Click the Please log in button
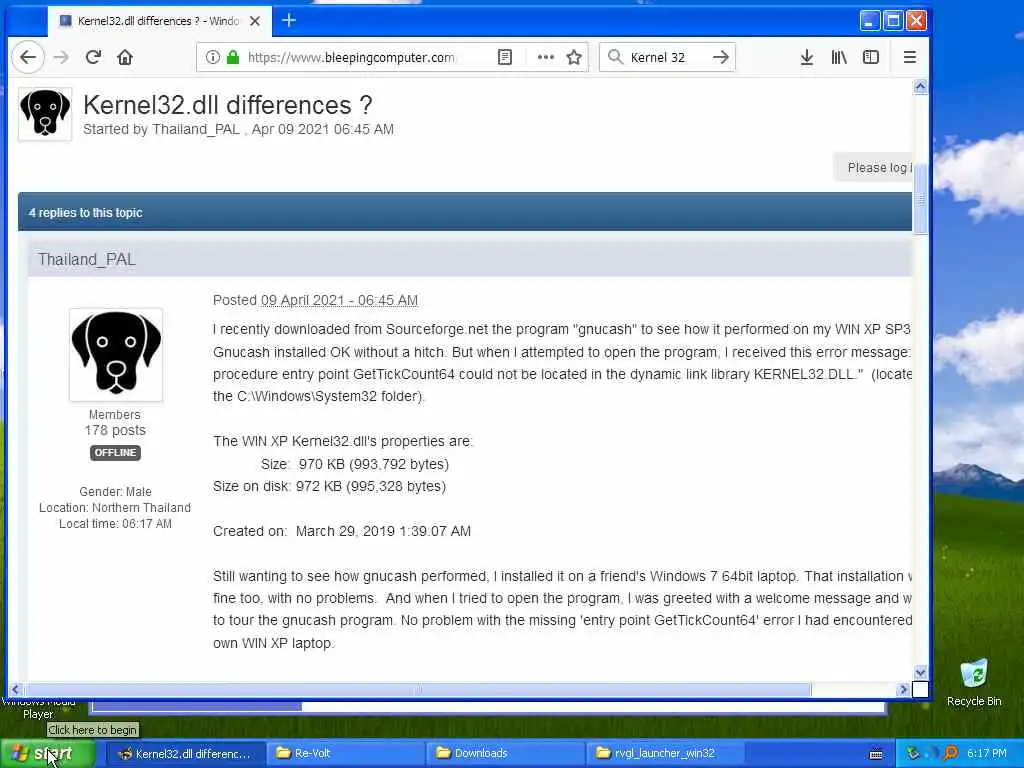 tap(874, 168)
